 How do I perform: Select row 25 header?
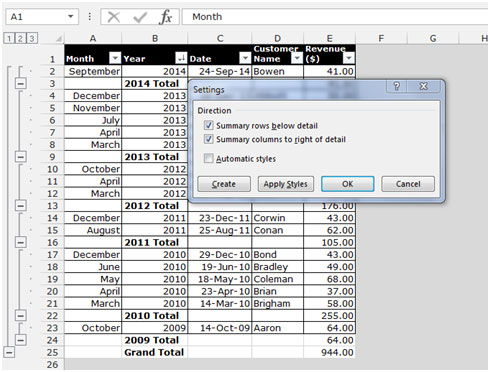(x=52, y=352)
